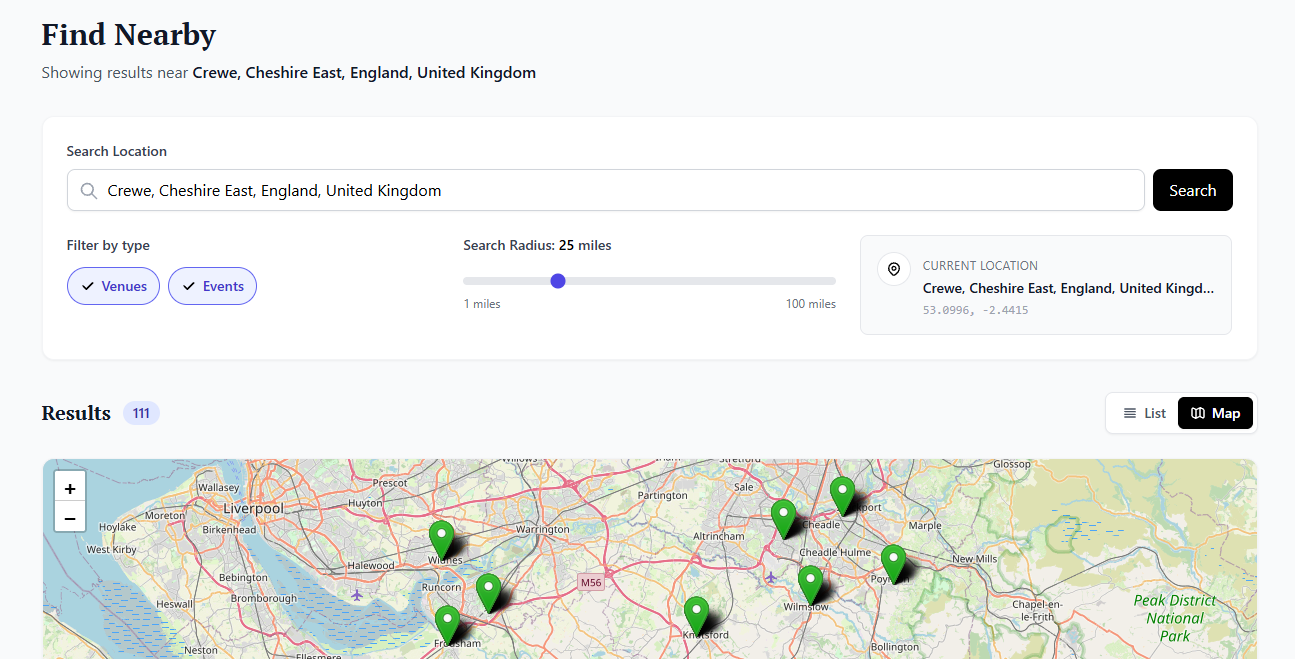Click Peak District National Park label
Screen dimensions: 1295x659
coord(1175,618)
